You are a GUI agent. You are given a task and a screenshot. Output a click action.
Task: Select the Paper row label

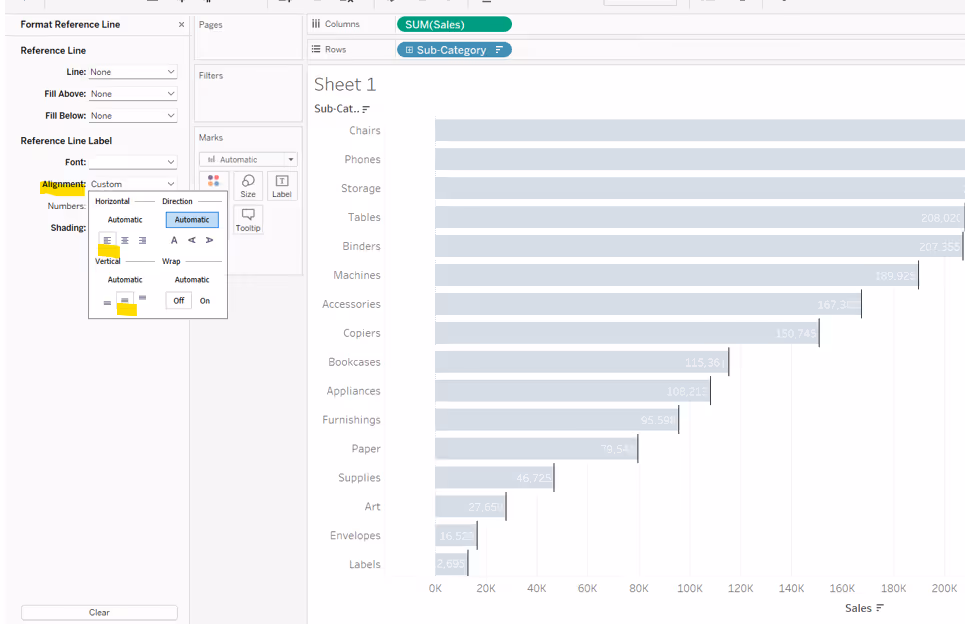(366, 449)
